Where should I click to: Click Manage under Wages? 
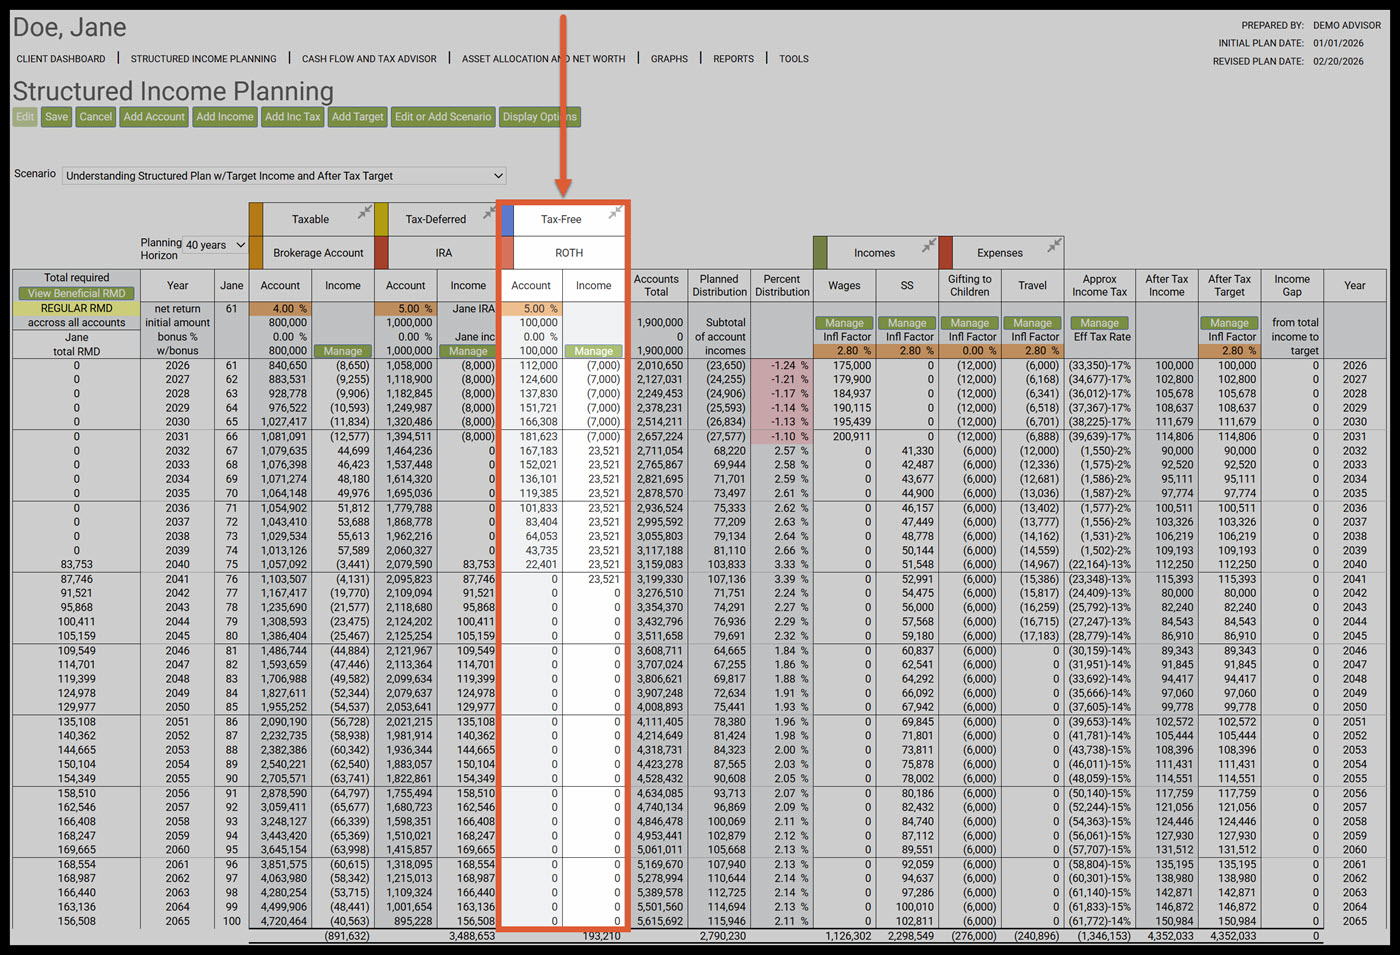click(844, 323)
